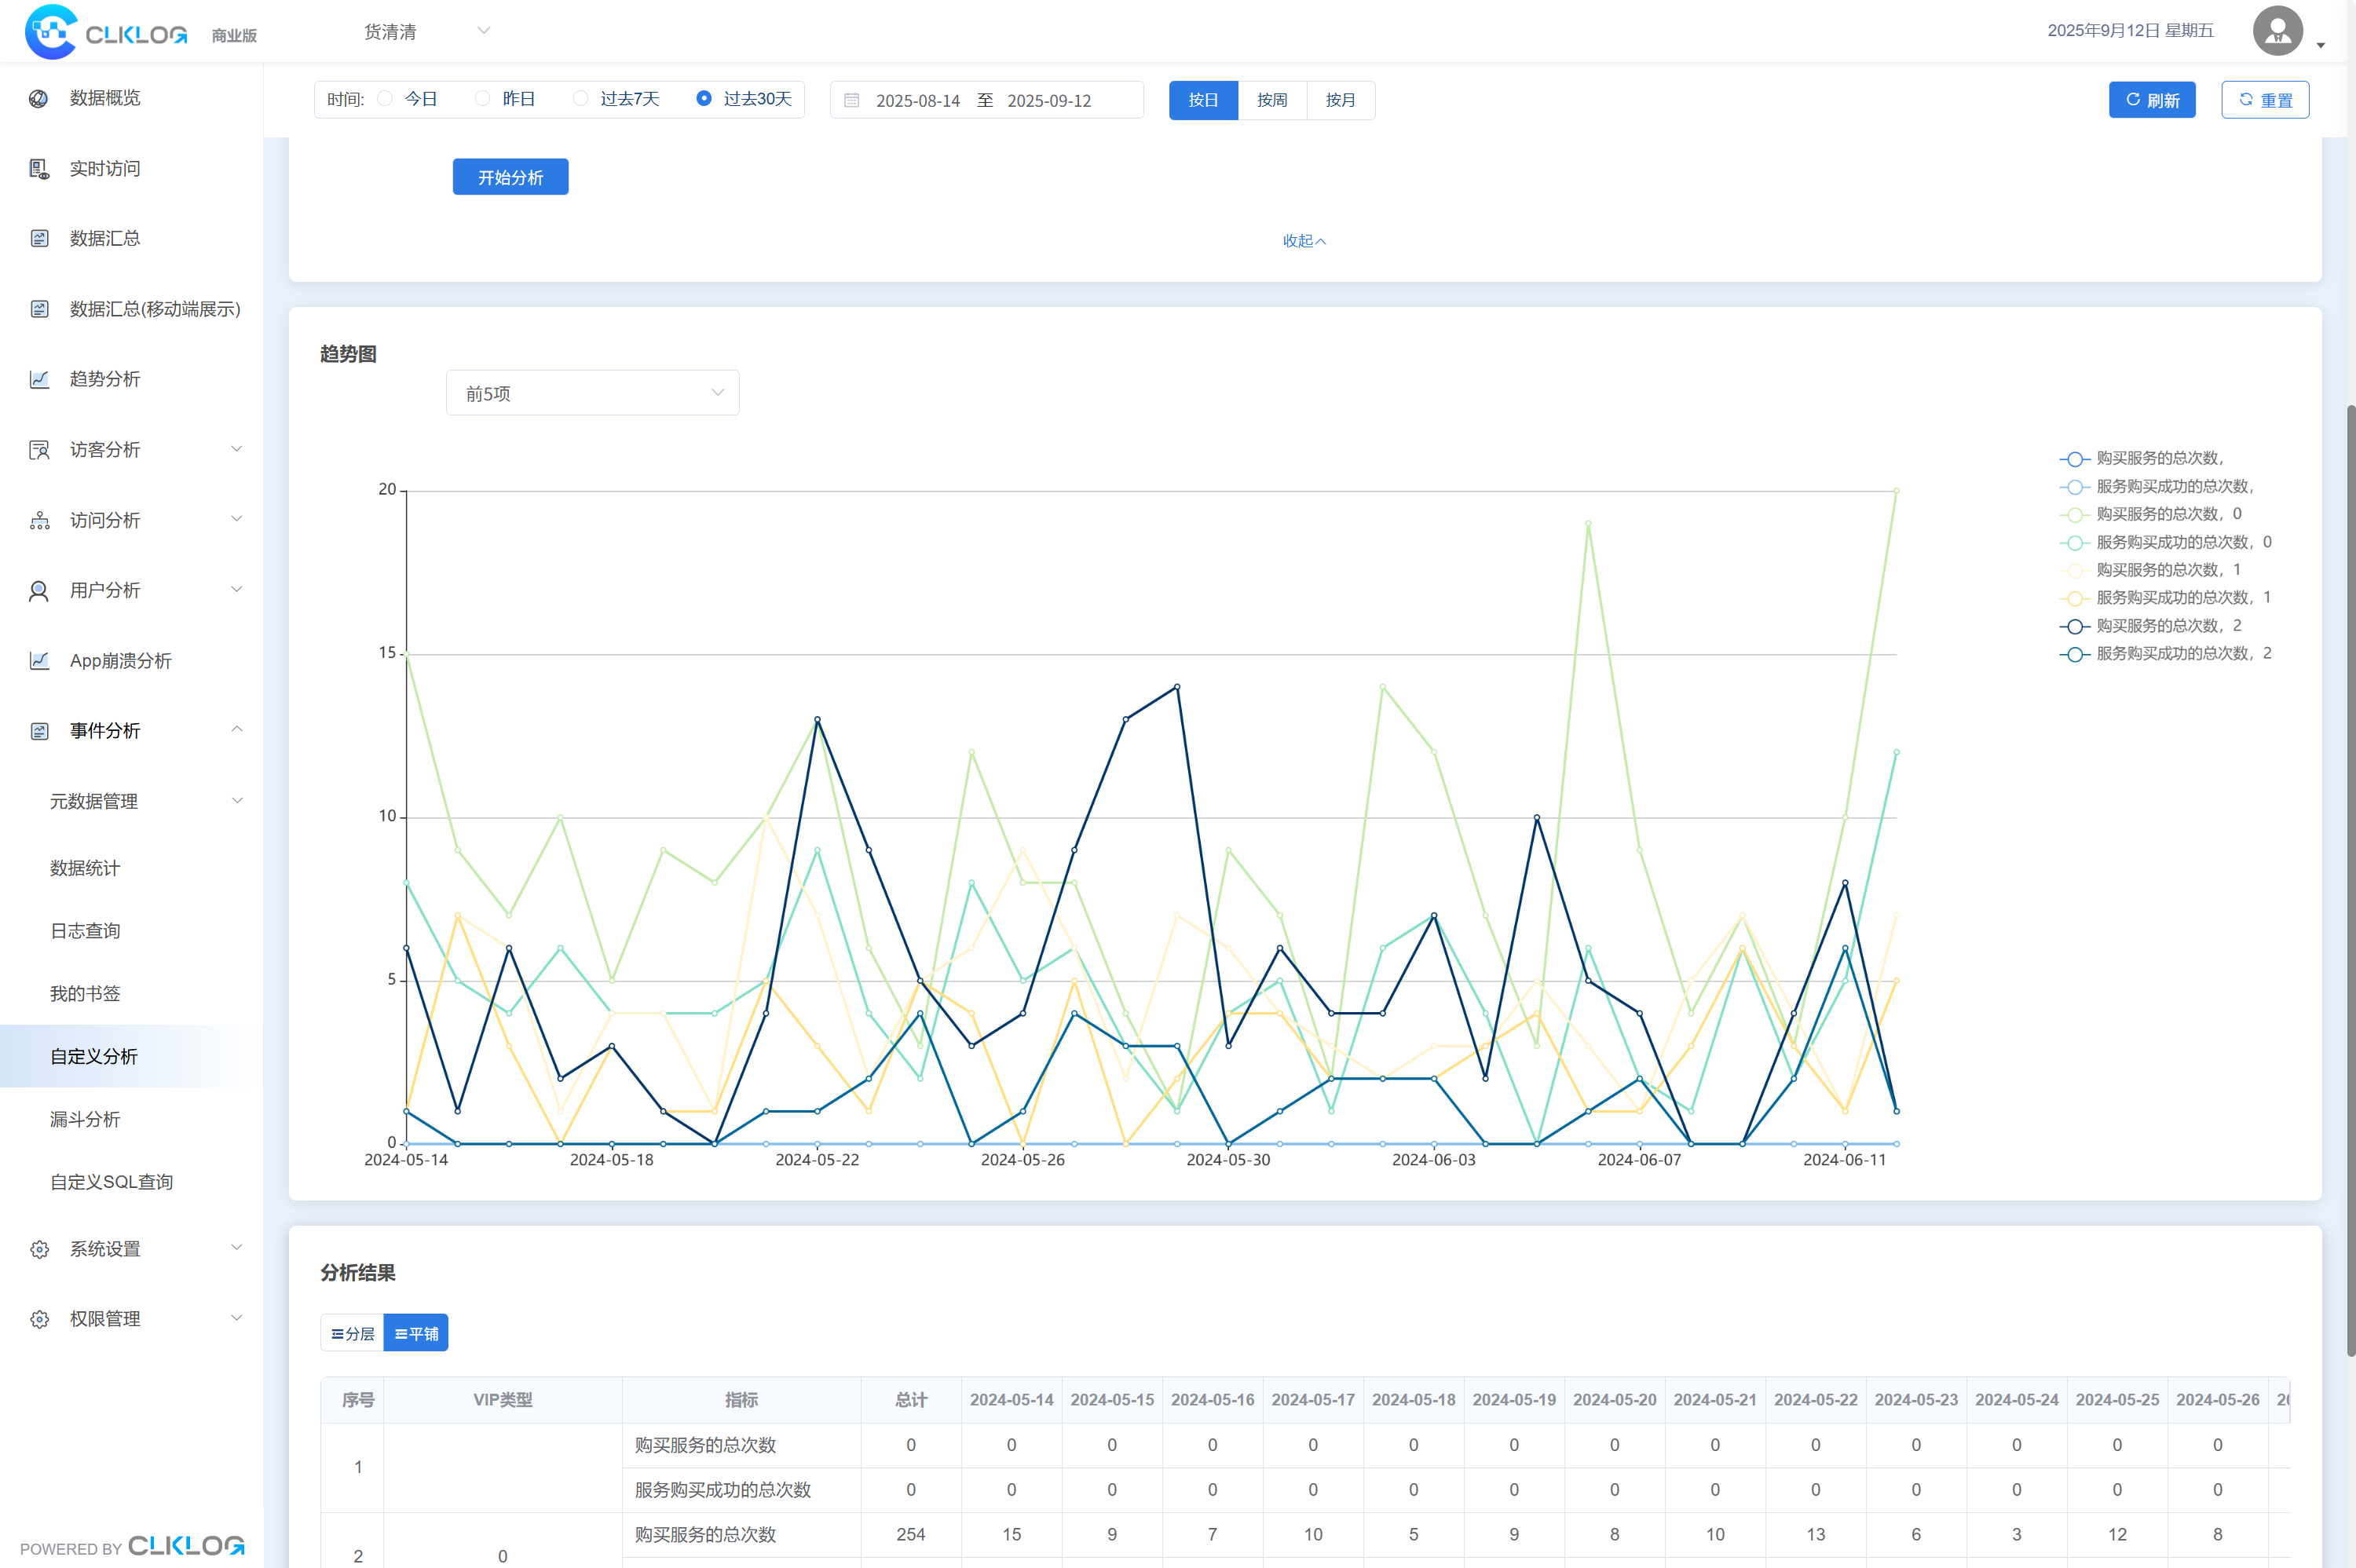Click the 实时访问 sidebar icon

pyautogui.click(x=39, y=169)
